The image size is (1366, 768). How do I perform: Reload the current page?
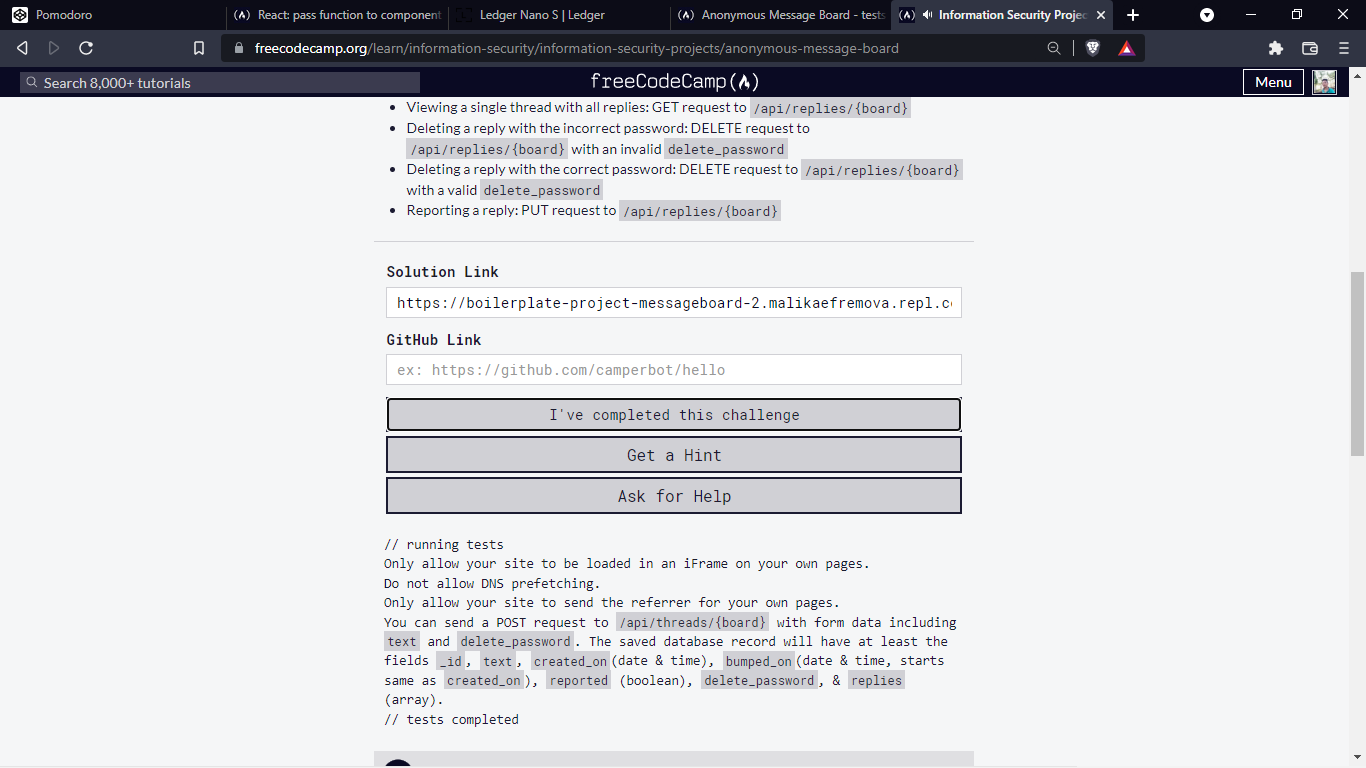(86, 48)
